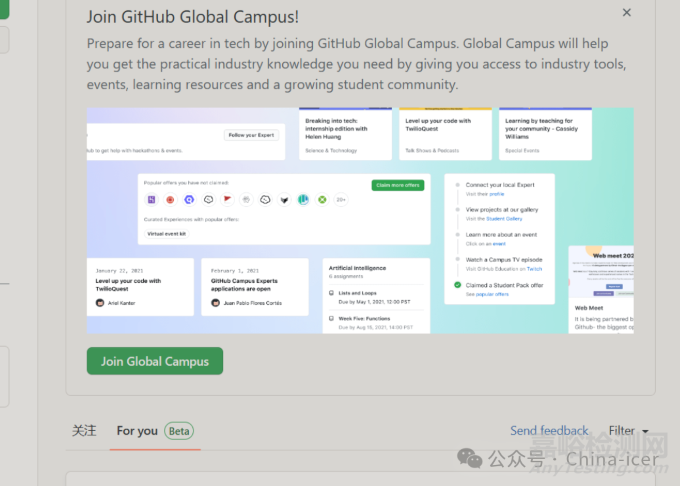Click the Global Campus preview image
Viewport: 680px width, 486px height.
(x=360, y=220)
